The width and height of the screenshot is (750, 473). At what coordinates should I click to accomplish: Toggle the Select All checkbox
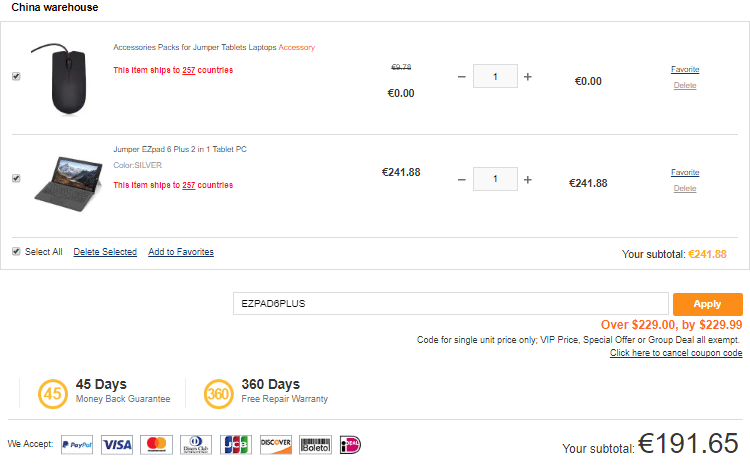[x=16, y=252]
